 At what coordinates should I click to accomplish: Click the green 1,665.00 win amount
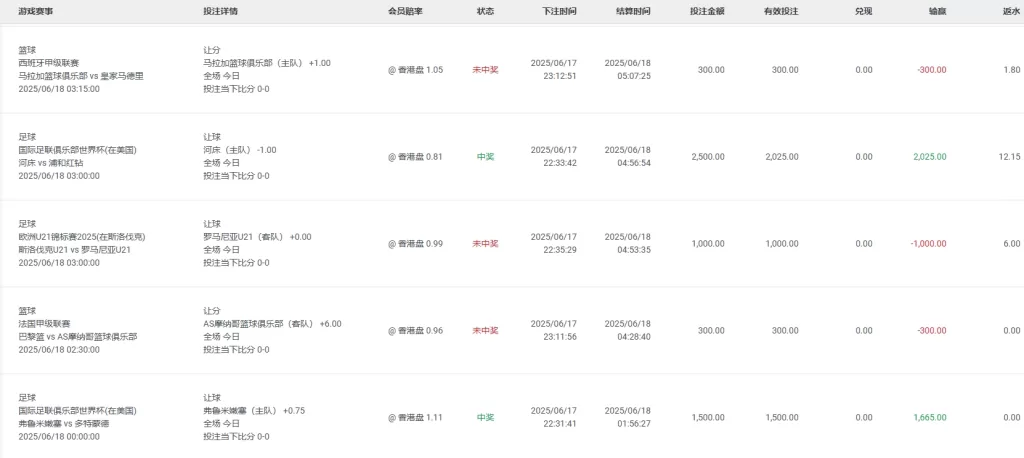929,417
